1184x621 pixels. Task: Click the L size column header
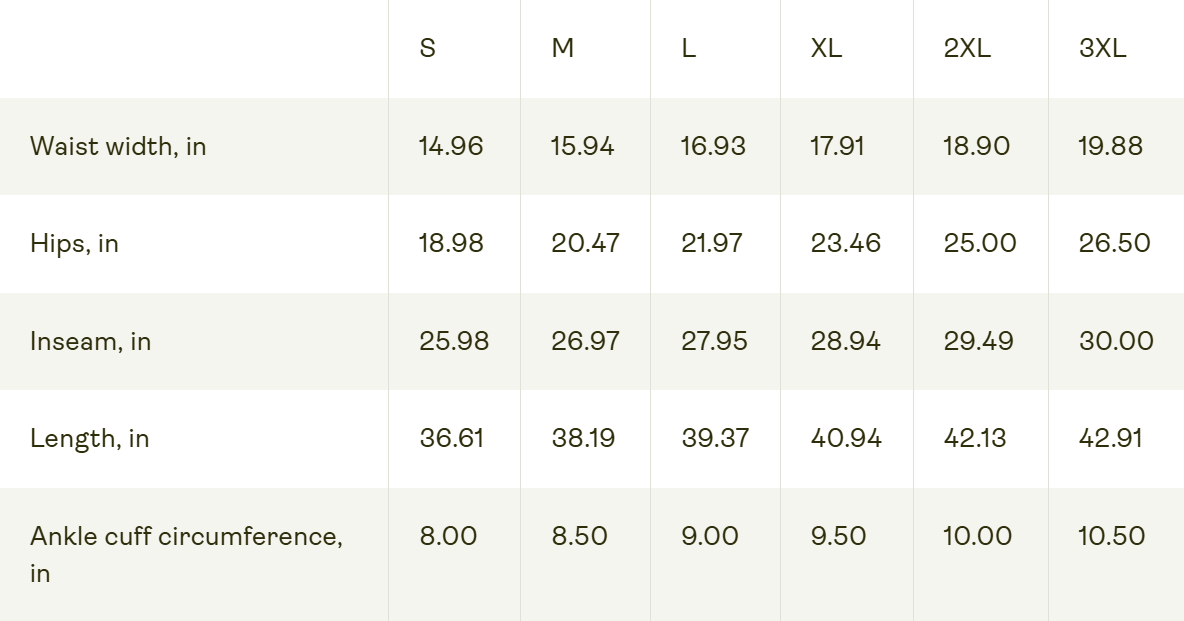688,48
